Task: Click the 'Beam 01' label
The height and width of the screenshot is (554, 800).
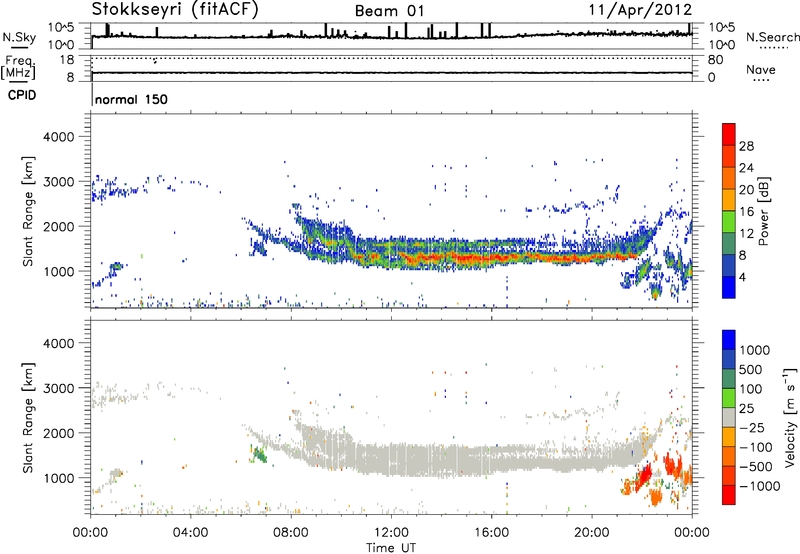Action: point(389,11)
